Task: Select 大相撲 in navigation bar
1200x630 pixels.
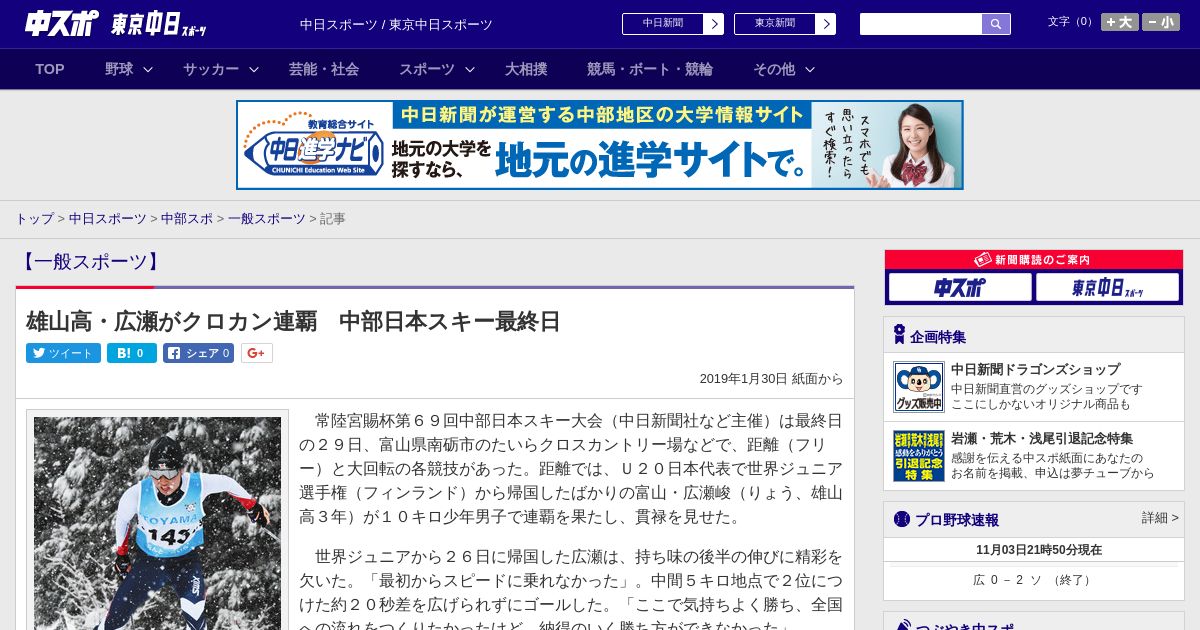Action: [526, 69]
